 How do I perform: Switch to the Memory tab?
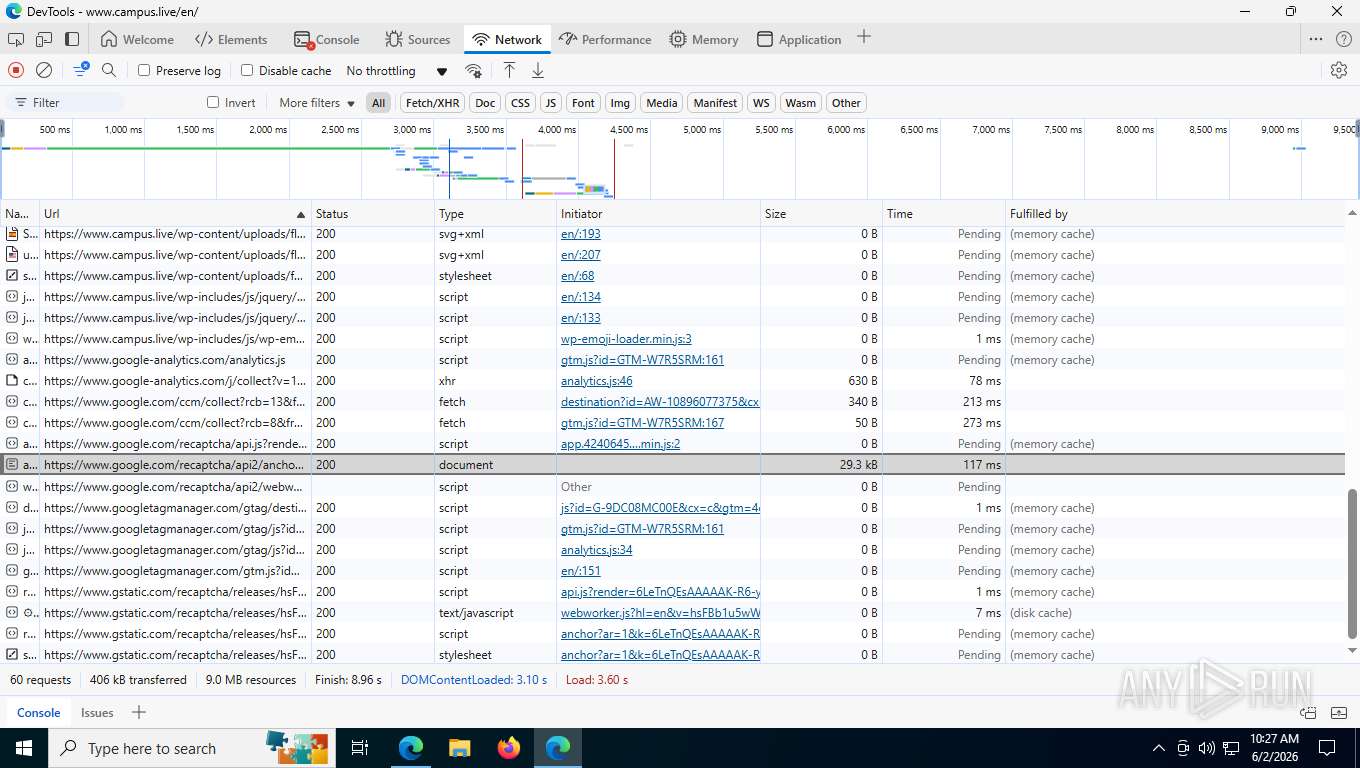[x=704, y=40]
